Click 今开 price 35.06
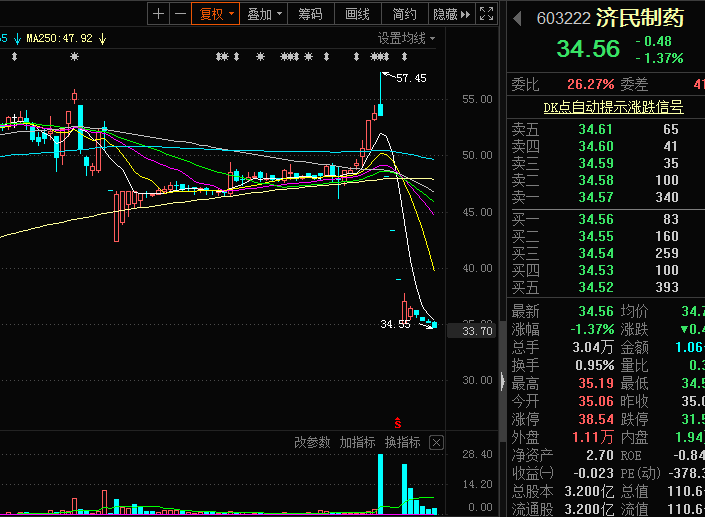Screen dimensions: 705x517 (596, 401)
